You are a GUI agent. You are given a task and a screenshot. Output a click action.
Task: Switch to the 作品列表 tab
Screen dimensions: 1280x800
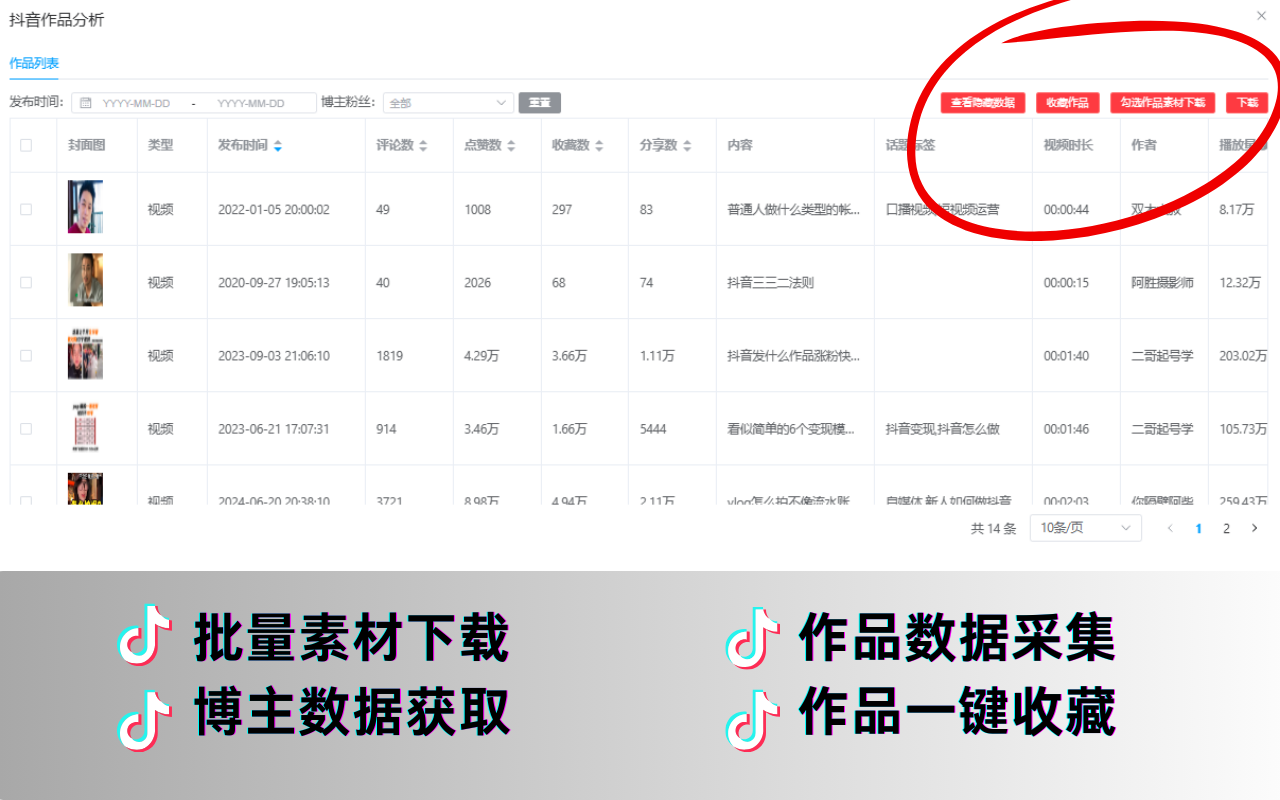pos(33,63)
